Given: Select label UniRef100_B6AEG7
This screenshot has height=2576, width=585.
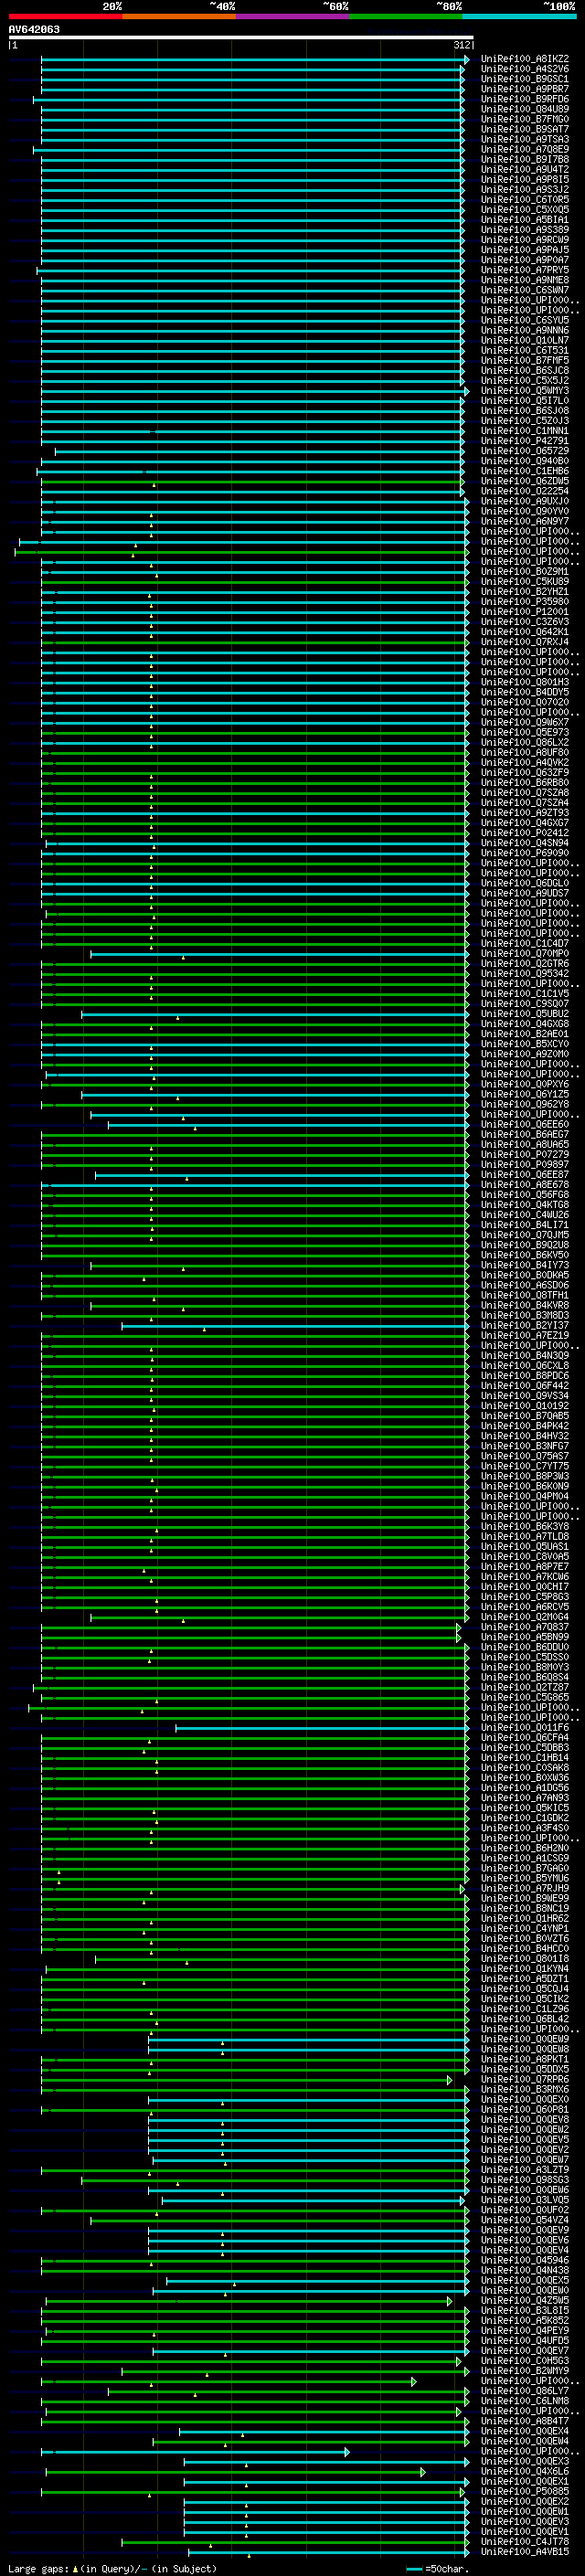Looking at the screenshot, I should (525, 1135).
